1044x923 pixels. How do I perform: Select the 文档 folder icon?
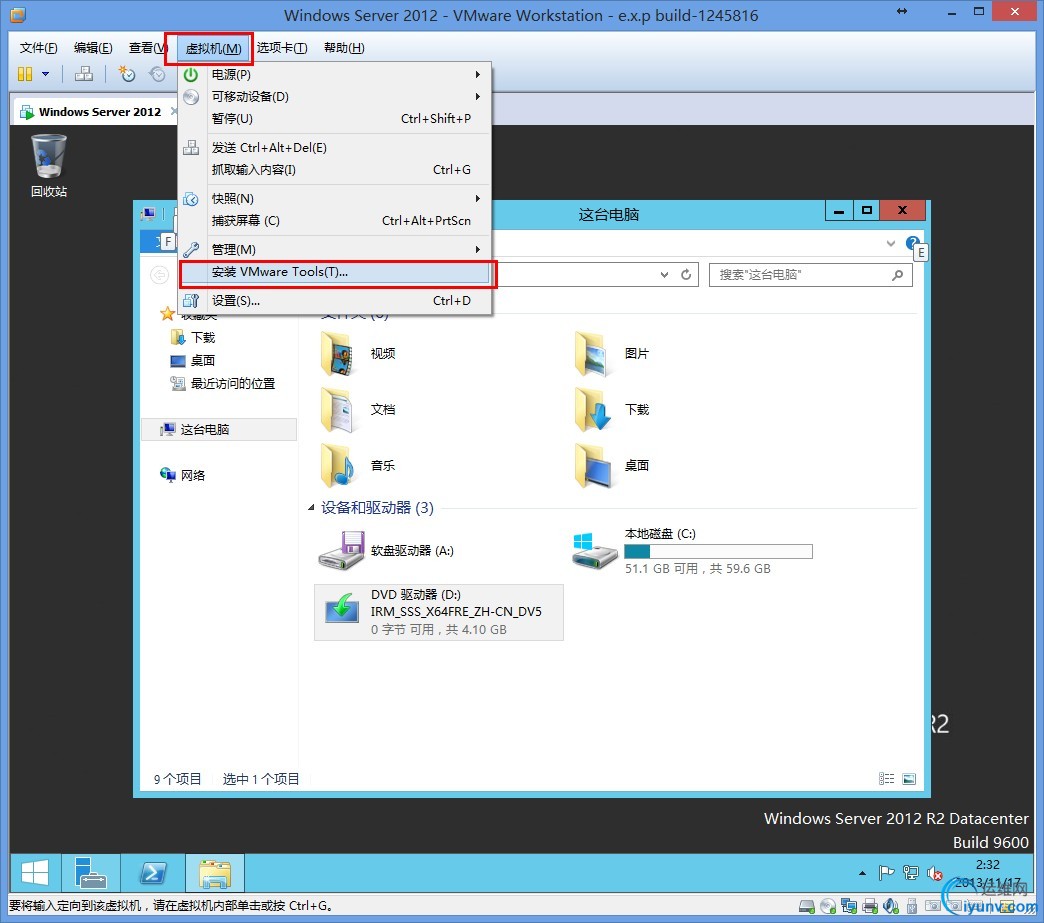[338, 410]
